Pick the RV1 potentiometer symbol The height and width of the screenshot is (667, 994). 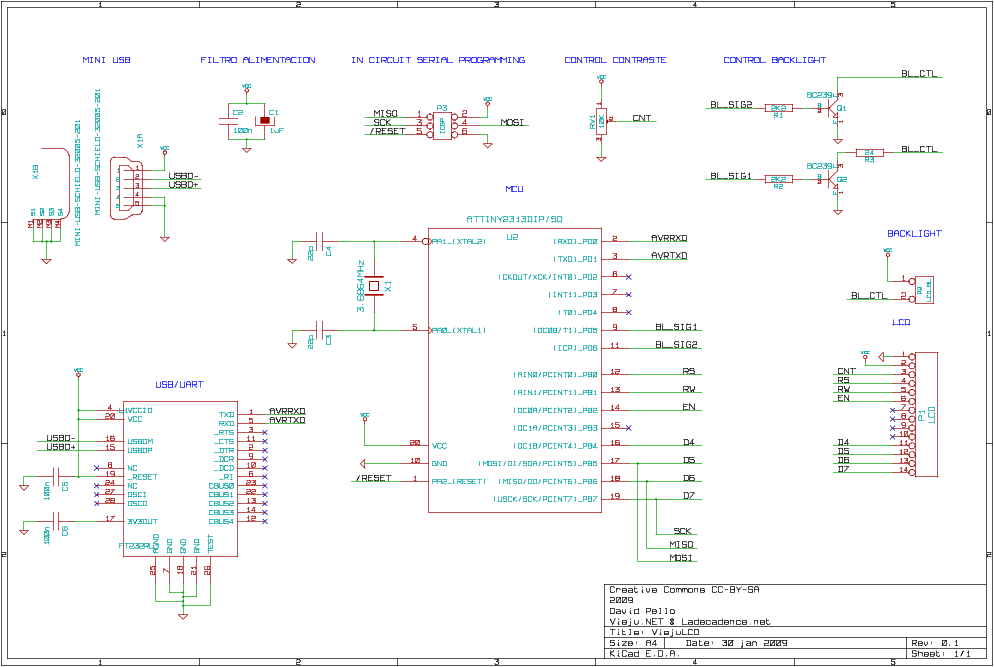point(601,121)
